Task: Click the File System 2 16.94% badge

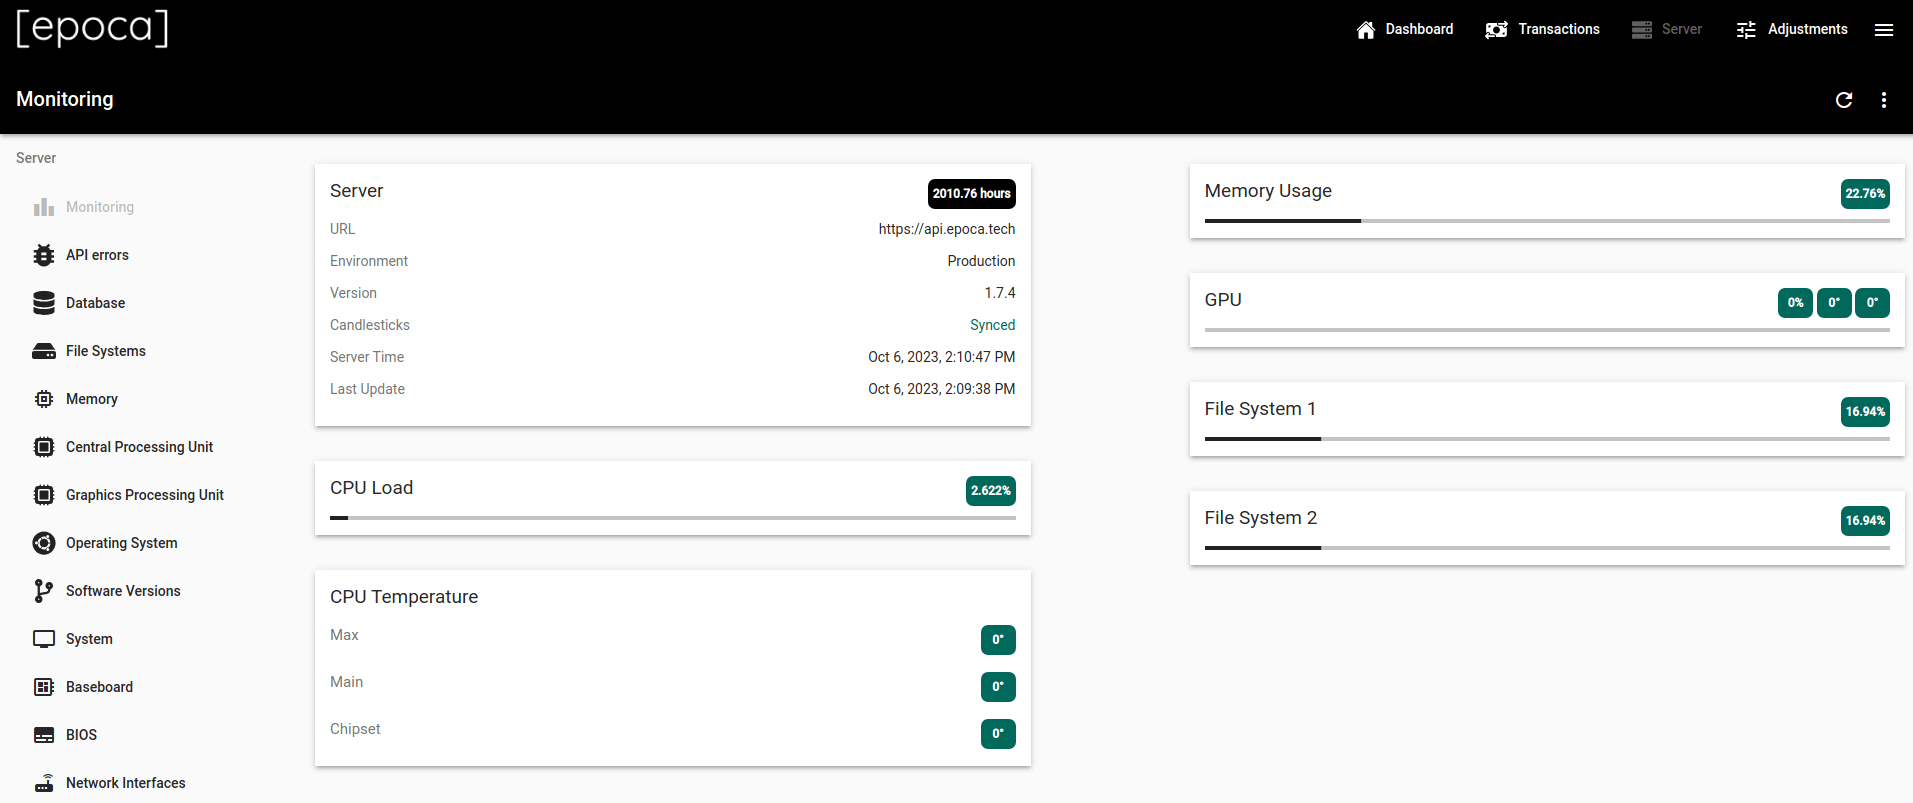Action: pyautogui.click(x=1865, y=520)
